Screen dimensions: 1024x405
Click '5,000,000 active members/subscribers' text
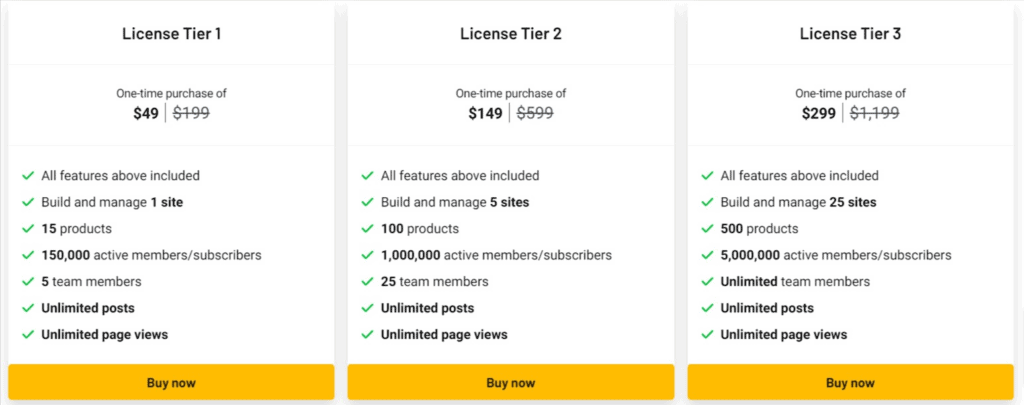point(836,255)
